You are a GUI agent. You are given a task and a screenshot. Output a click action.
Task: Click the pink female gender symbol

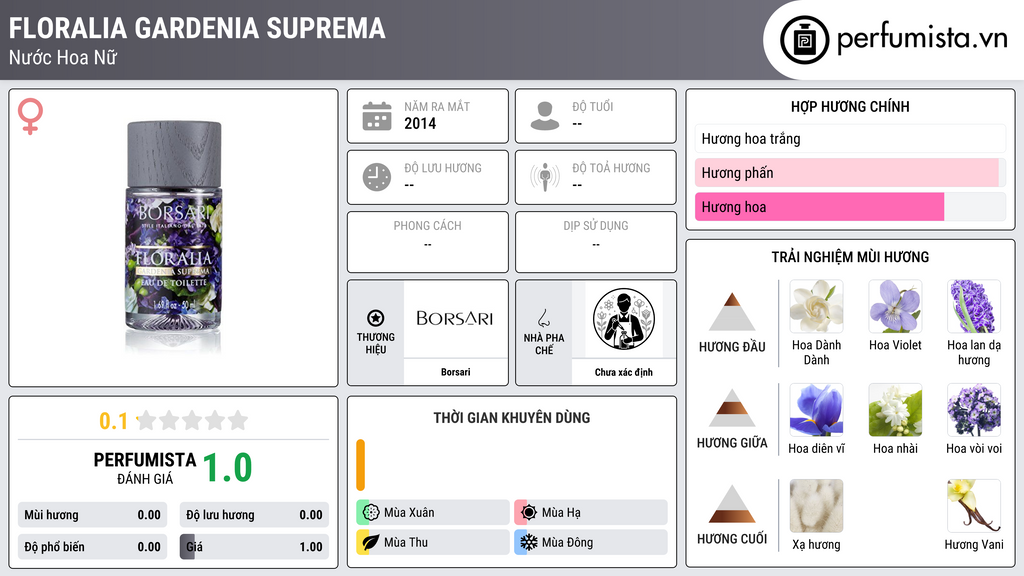pos(30,116)
